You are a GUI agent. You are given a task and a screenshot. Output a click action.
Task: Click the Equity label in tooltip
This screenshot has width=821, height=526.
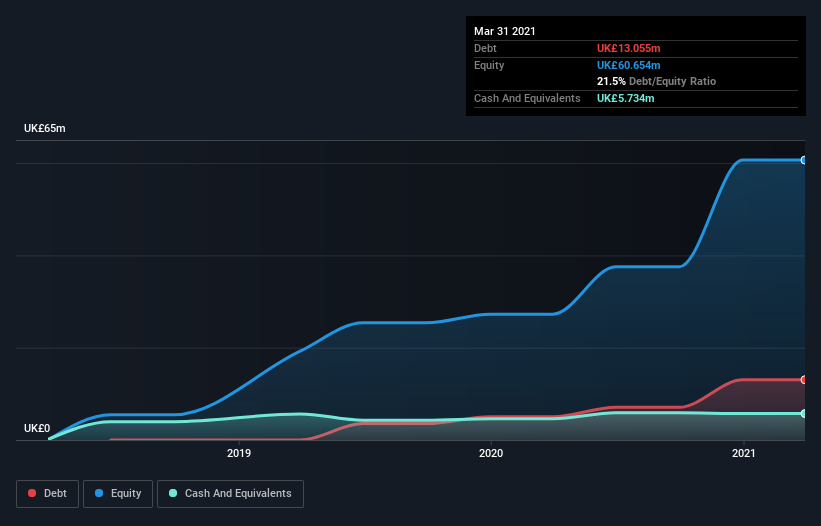[x=489, y=65]
